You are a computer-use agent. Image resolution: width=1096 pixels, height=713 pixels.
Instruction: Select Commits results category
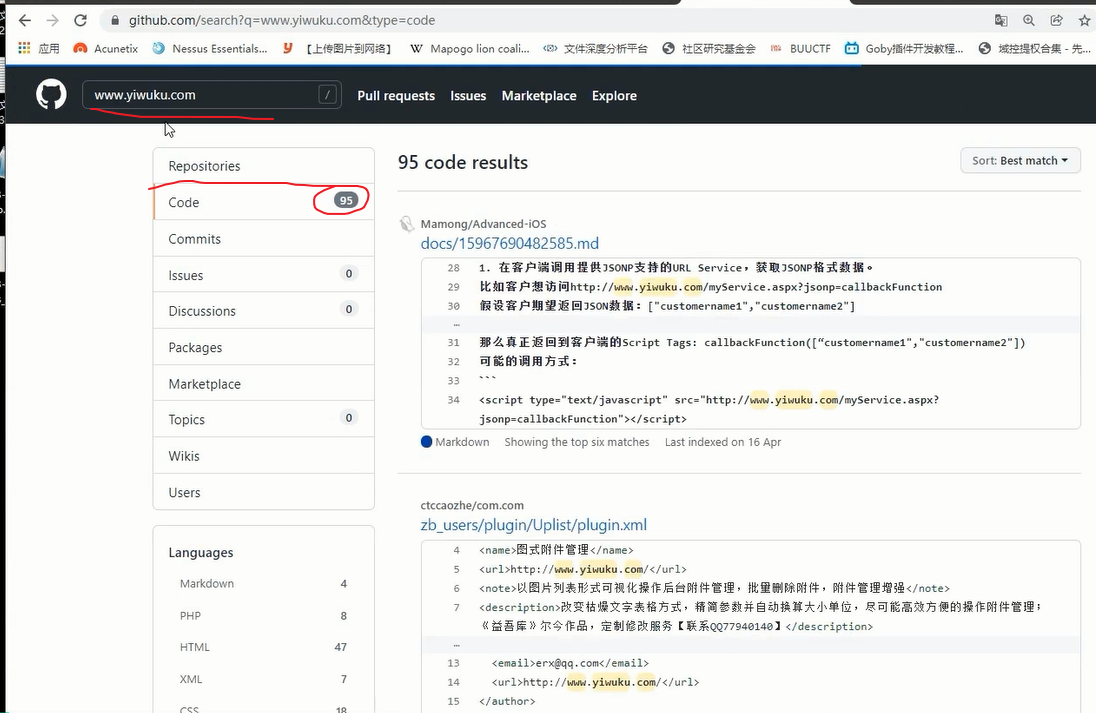coord(264,238)
